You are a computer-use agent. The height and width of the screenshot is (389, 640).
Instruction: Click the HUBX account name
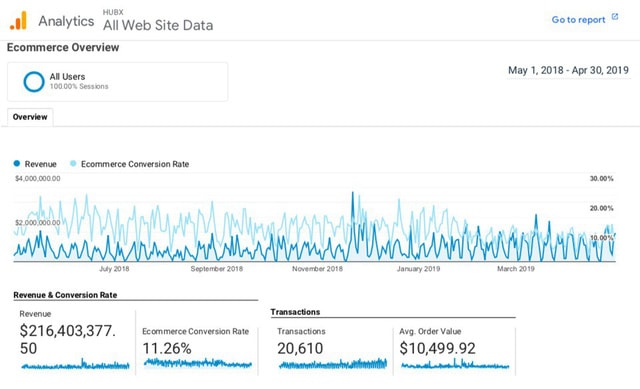tap(113, 12)
